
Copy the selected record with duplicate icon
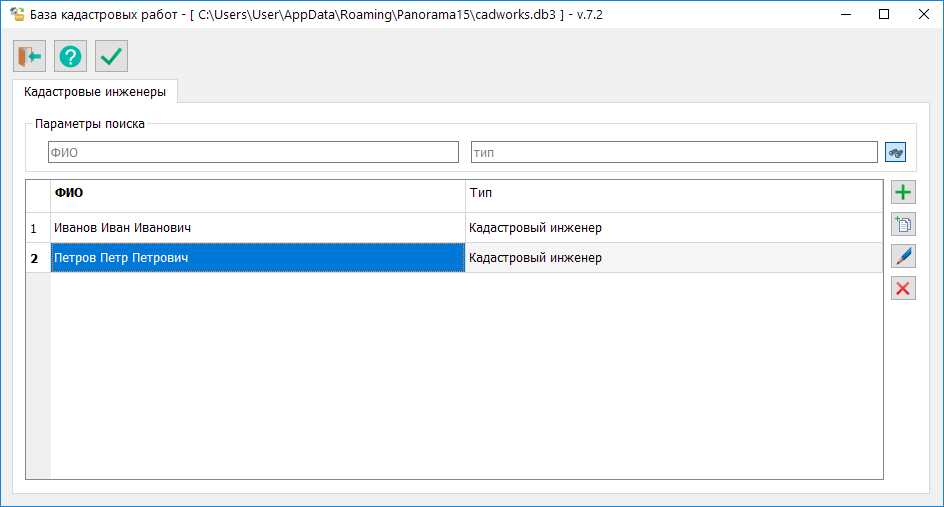click(x=903, y=225)
